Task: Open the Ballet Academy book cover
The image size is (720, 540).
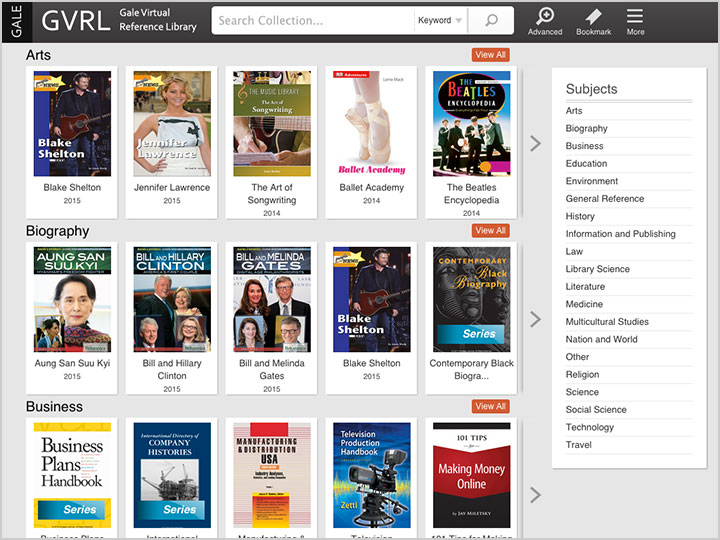Action: (371, 124)
